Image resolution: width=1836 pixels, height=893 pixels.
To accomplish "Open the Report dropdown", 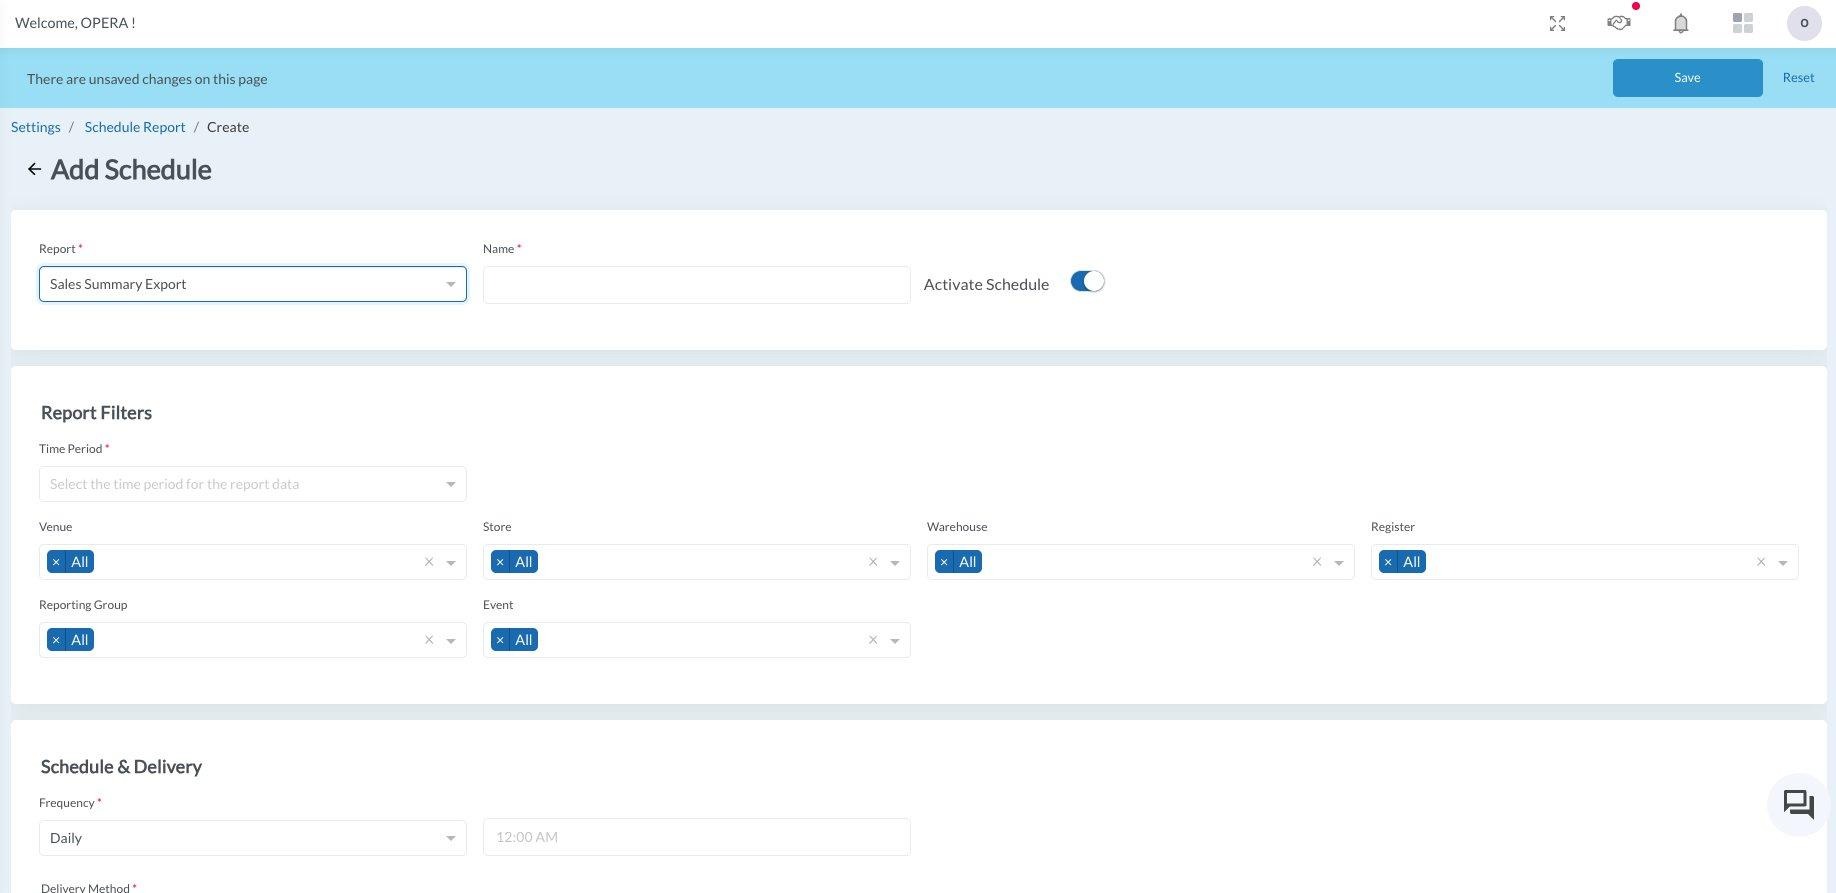I will point(253,284).
